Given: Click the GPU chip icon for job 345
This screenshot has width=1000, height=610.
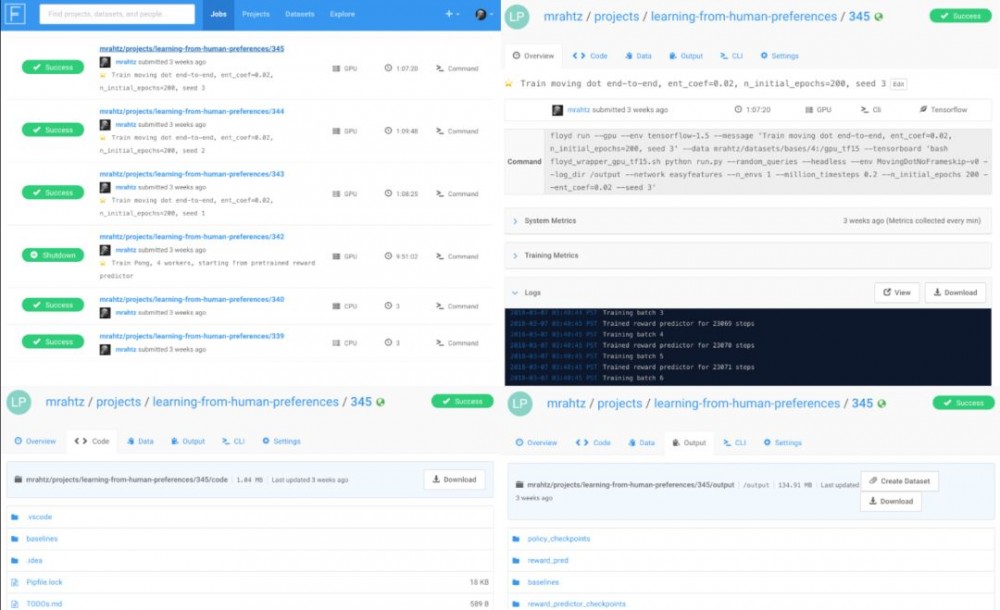Looking at the screenshot, I should pos(336,68).
